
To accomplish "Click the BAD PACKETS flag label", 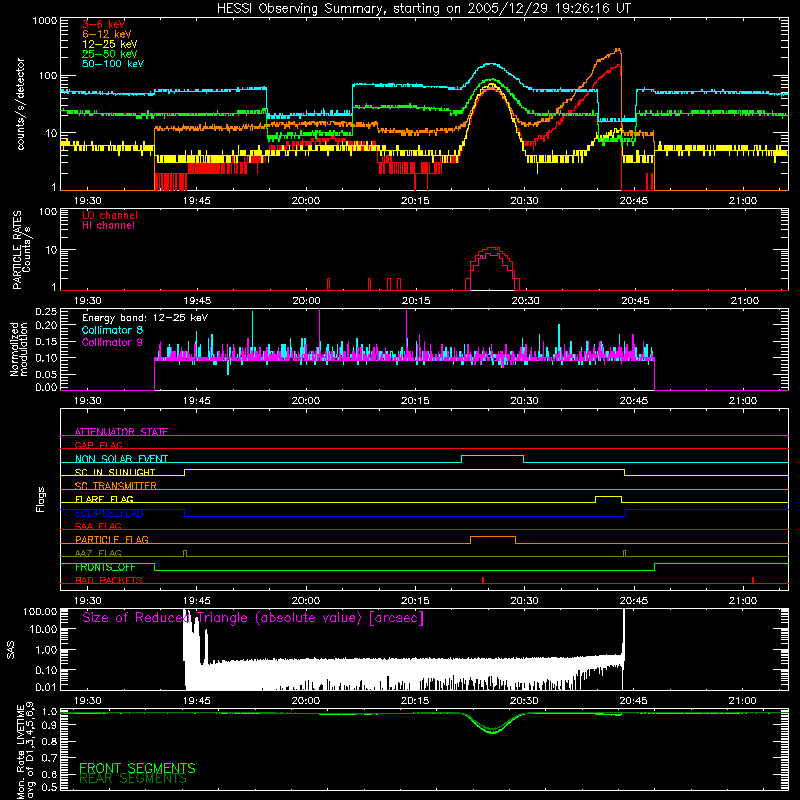I will [x=109, y=580].
